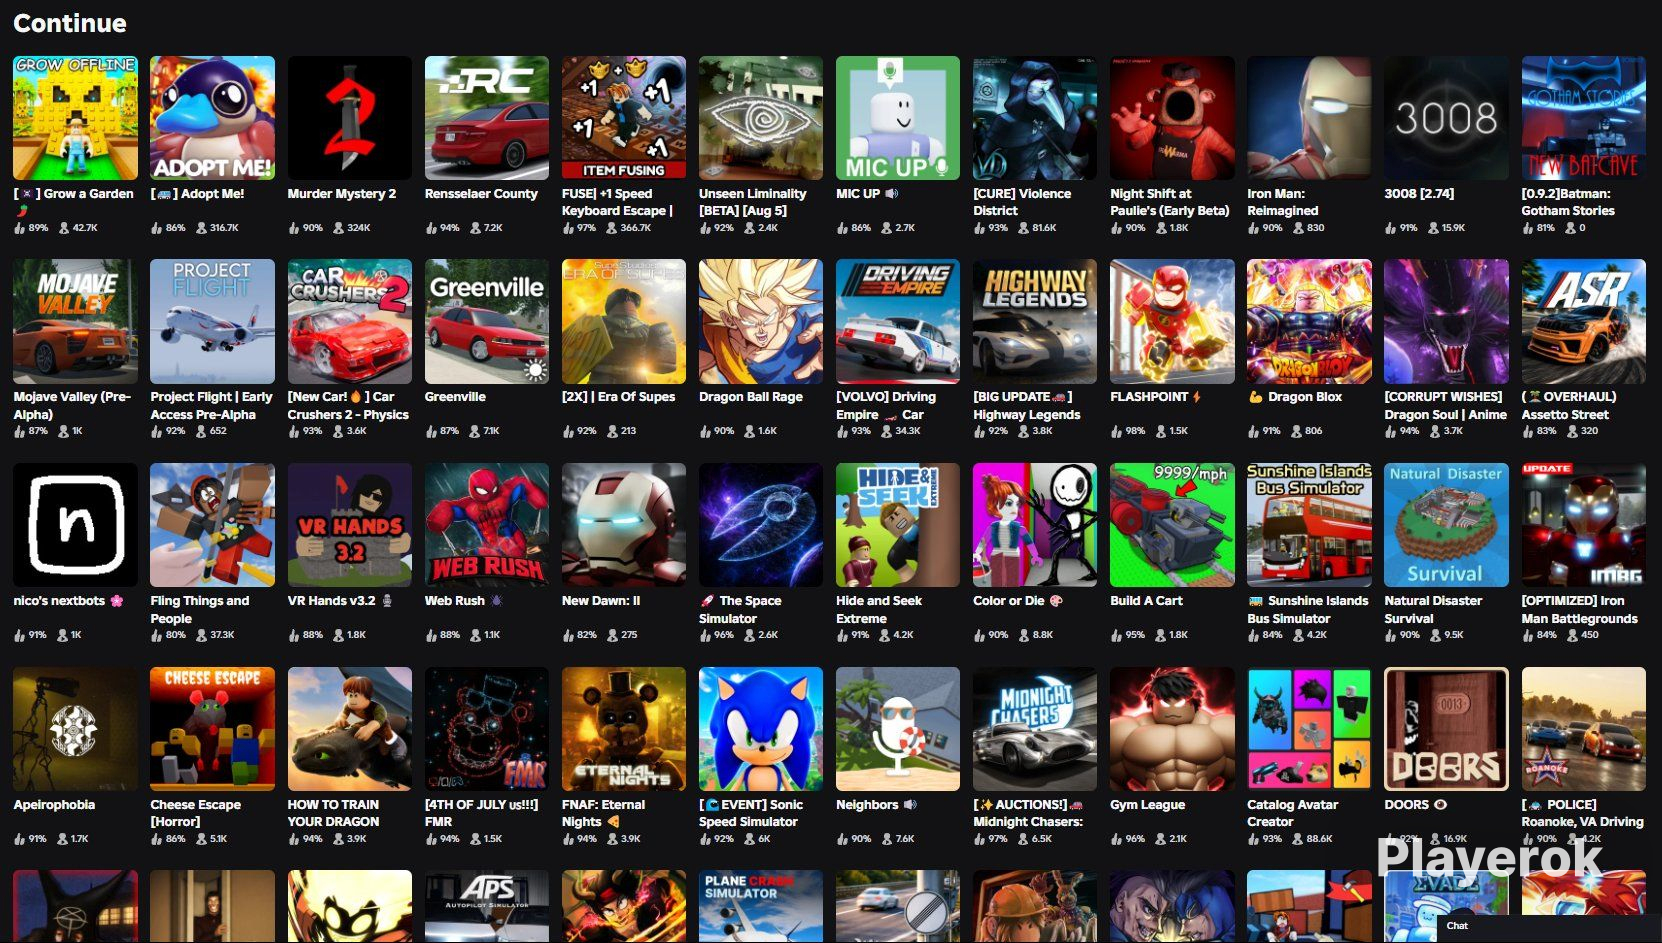Choose the Build A Cart icon
The image size is (1662, 943).
click(1172, 525)
